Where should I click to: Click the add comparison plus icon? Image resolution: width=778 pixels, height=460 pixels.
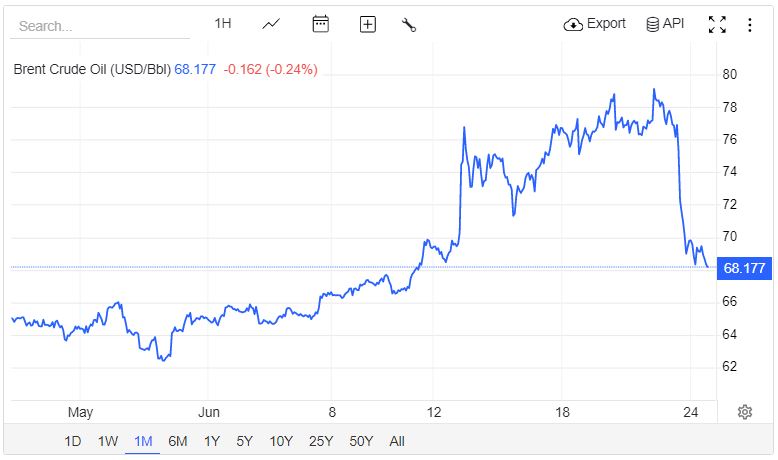pos(367,25)
